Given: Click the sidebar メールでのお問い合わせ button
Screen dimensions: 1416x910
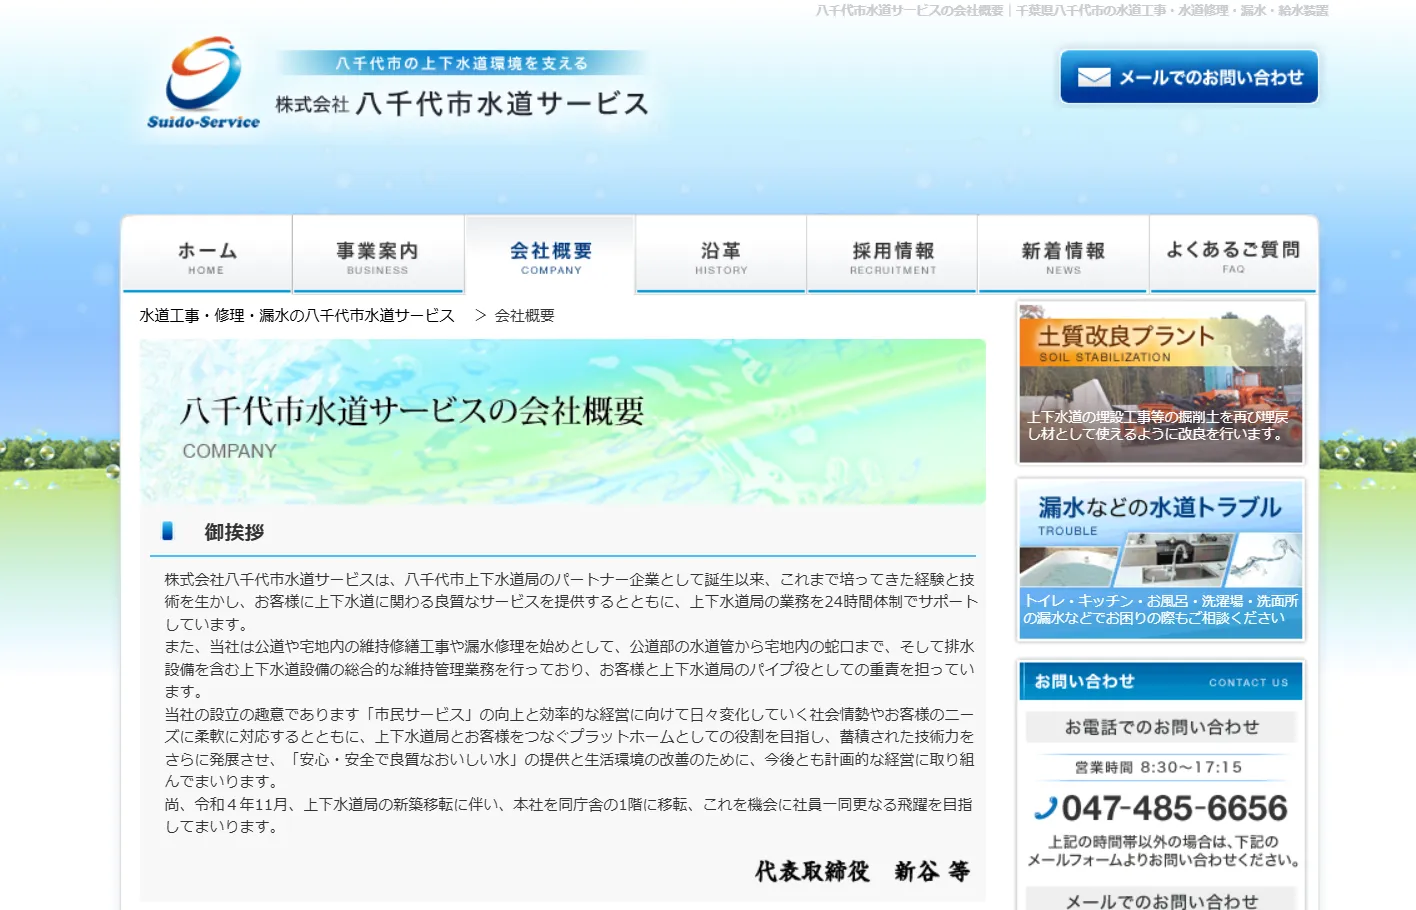Looking at the screenshot, I should 1160,899.
